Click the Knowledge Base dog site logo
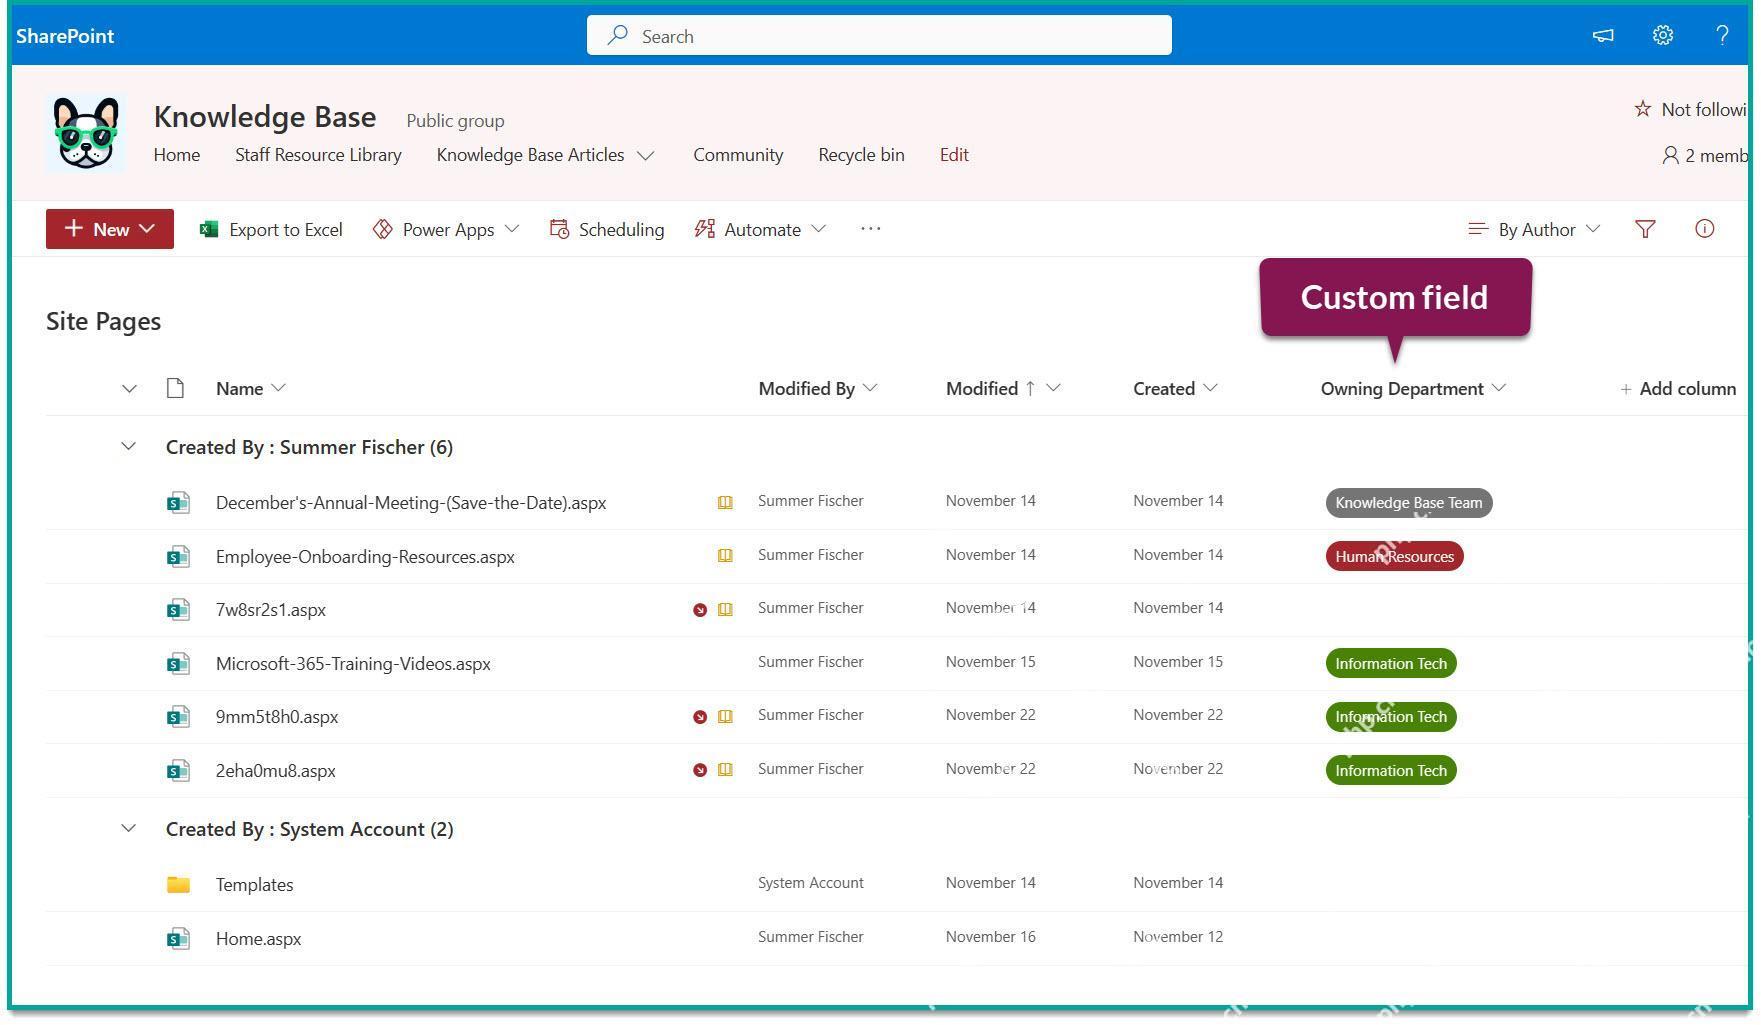The image size is (1761, 1025). [86, 133]
